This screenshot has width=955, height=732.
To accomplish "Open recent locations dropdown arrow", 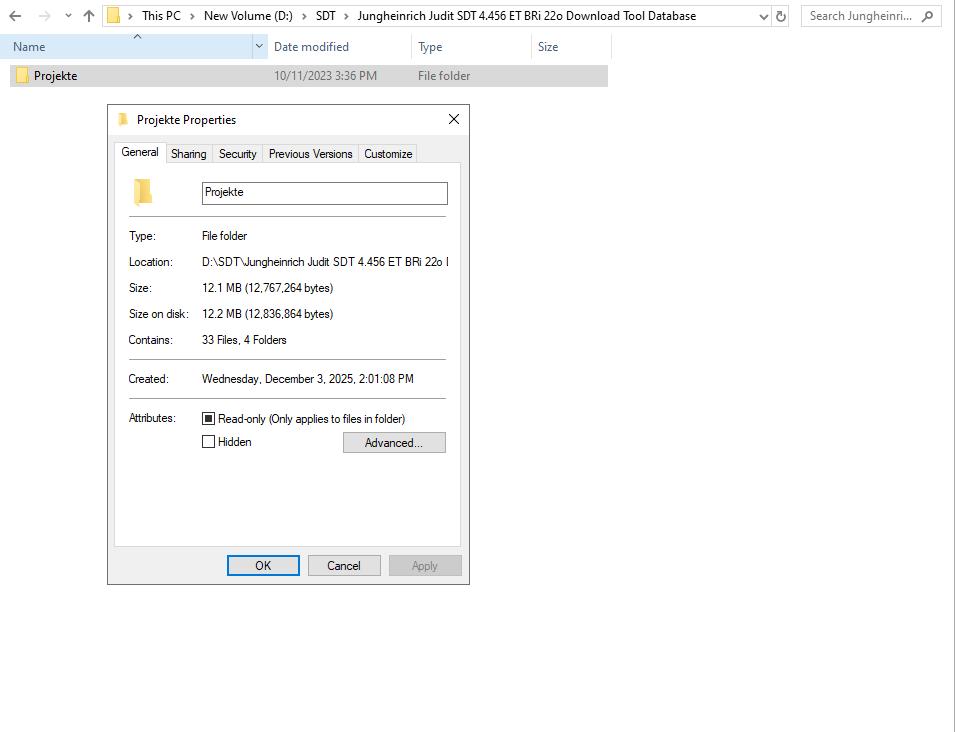I will click(x=68, y=16).
